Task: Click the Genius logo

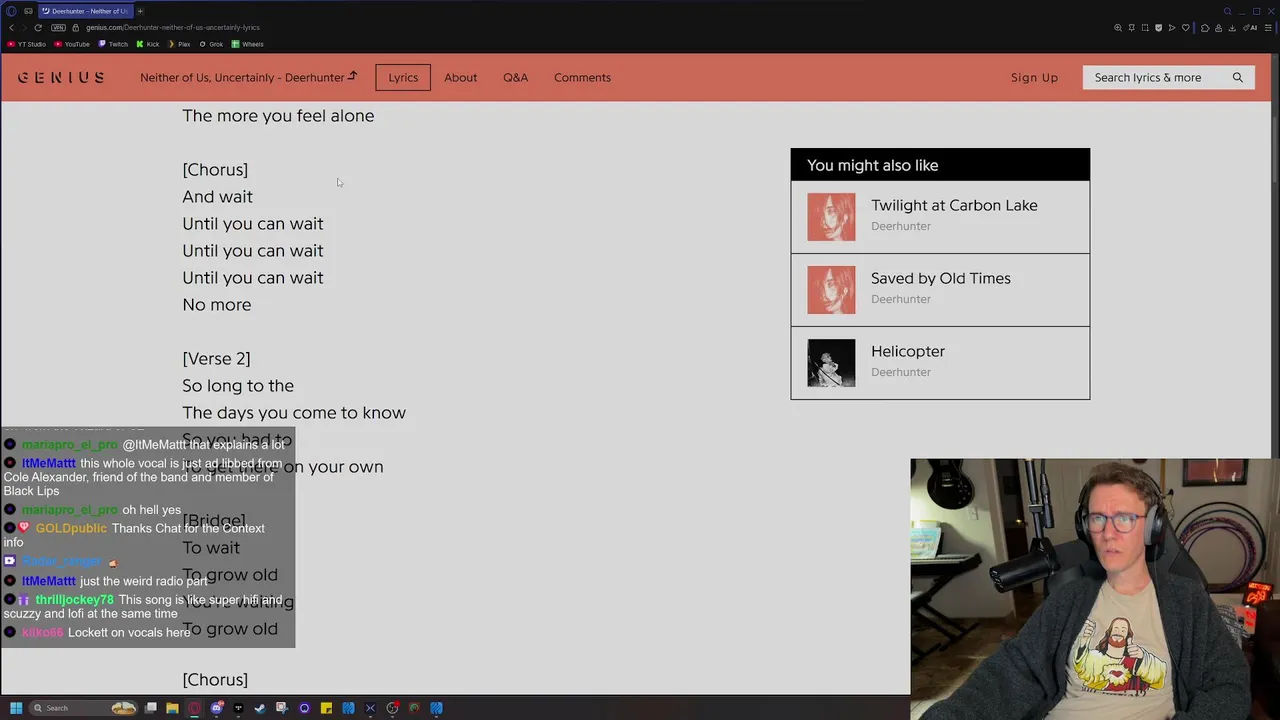Action: point(60,77)
